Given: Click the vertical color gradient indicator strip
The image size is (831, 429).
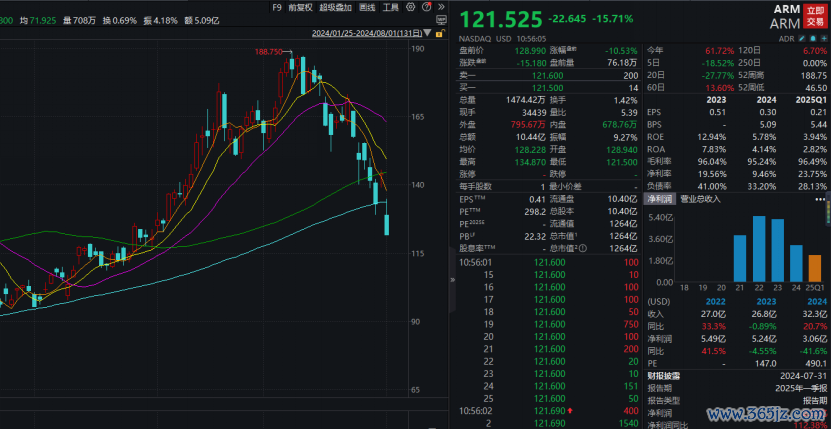Looking at the screenshot, I should point(828,211).
